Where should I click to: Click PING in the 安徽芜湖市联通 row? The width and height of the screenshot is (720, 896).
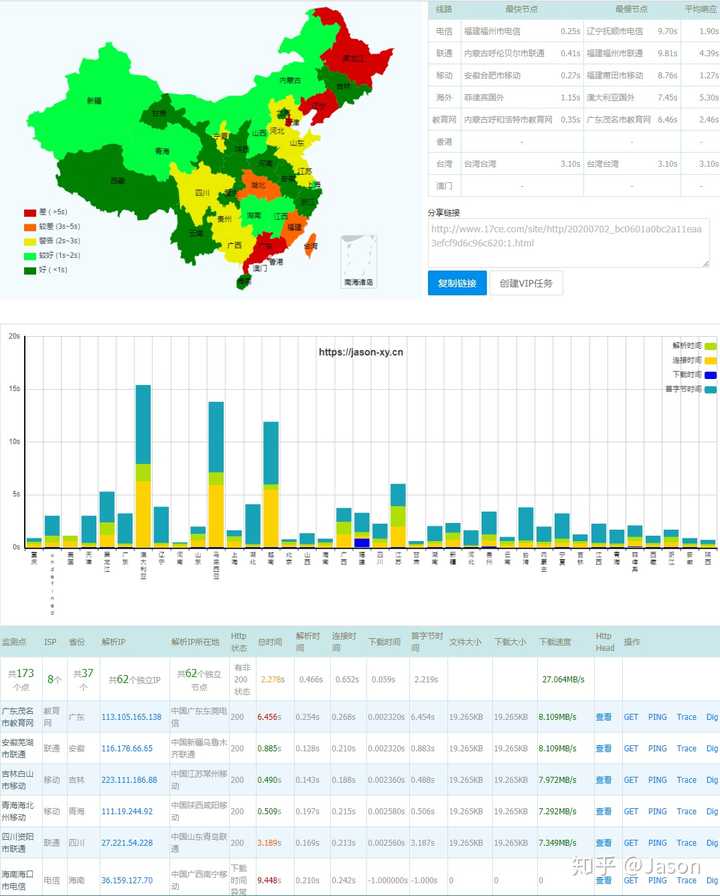657,748
